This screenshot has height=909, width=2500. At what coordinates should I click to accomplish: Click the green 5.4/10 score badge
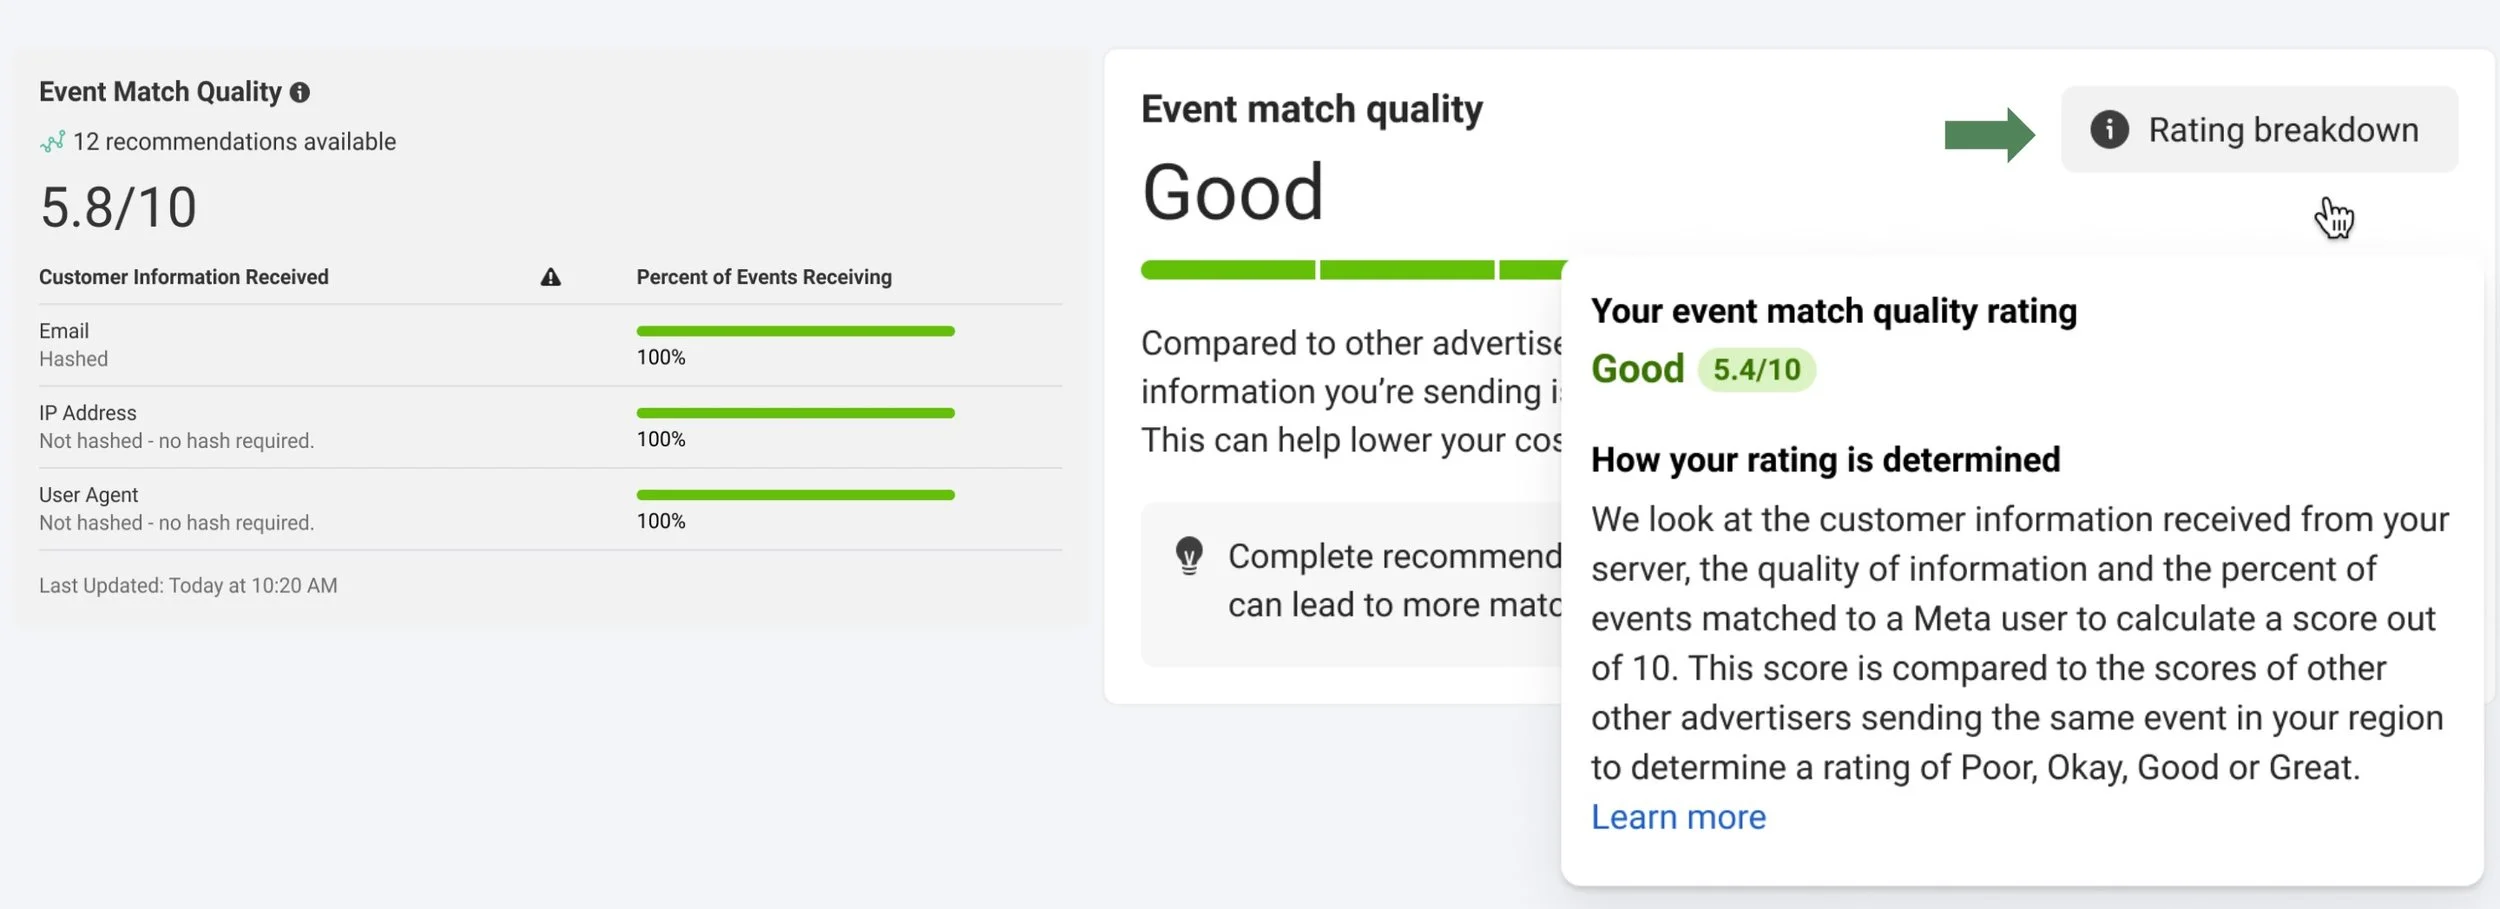(x=1756, y=370)
